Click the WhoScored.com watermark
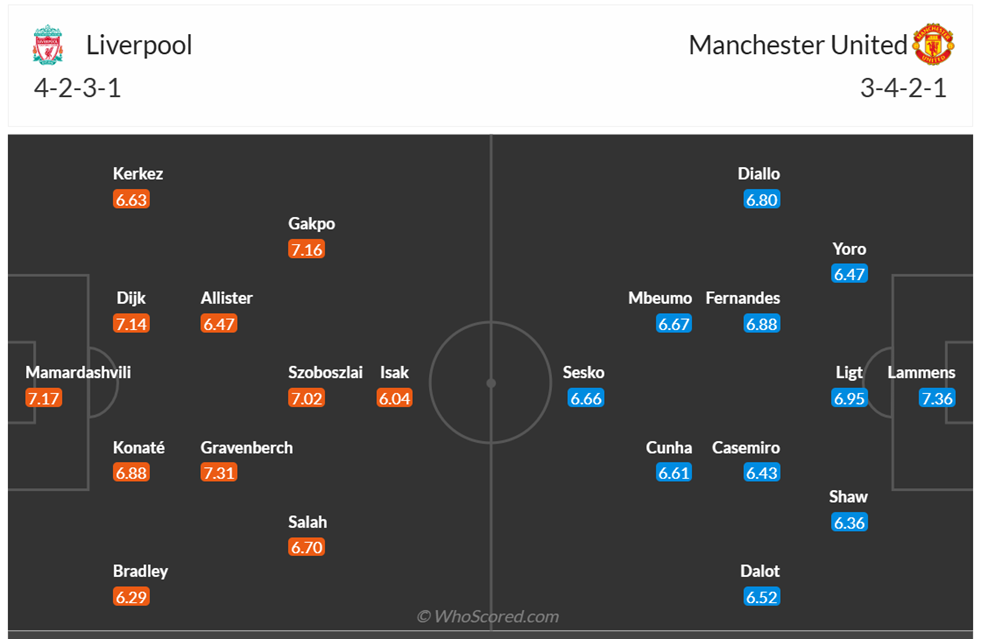This screenshot has height=639, width=981. (488, 617)
